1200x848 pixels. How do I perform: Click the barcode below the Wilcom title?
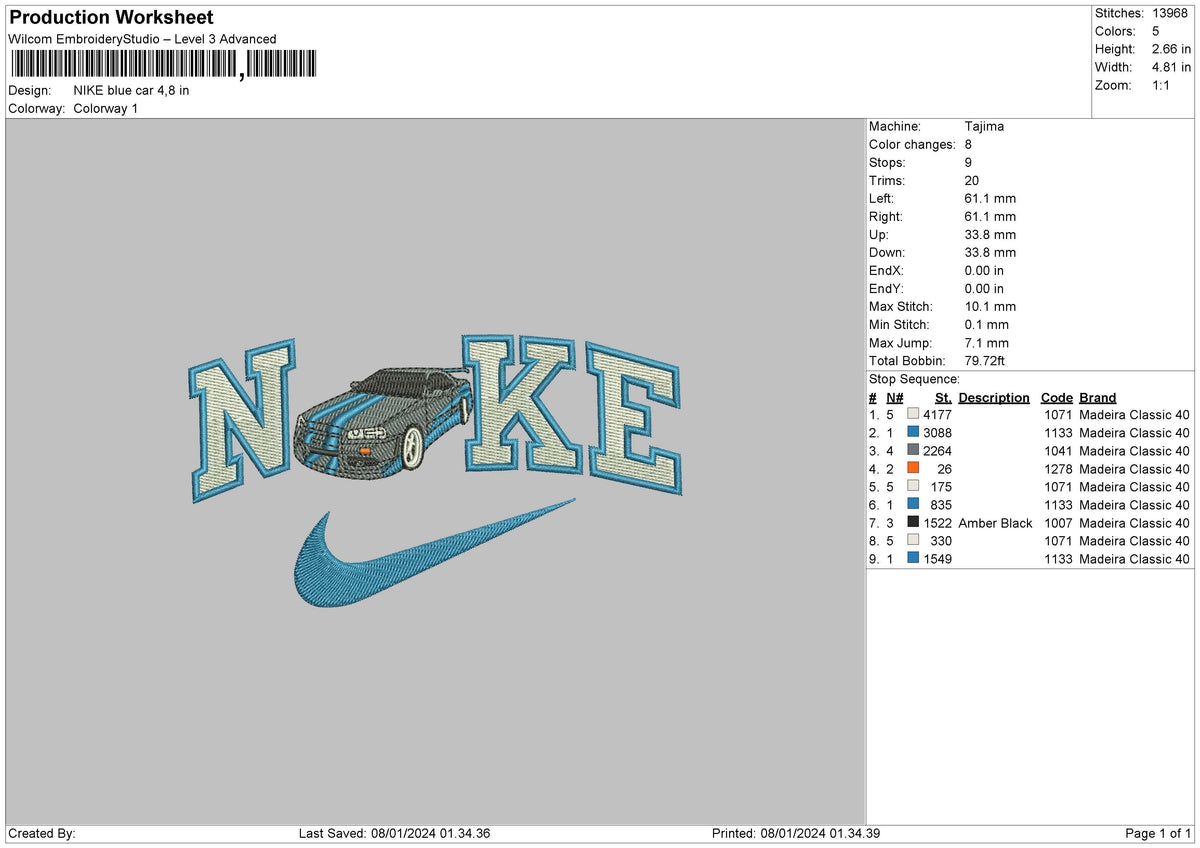pyautogui.click(x=163, y=65)
